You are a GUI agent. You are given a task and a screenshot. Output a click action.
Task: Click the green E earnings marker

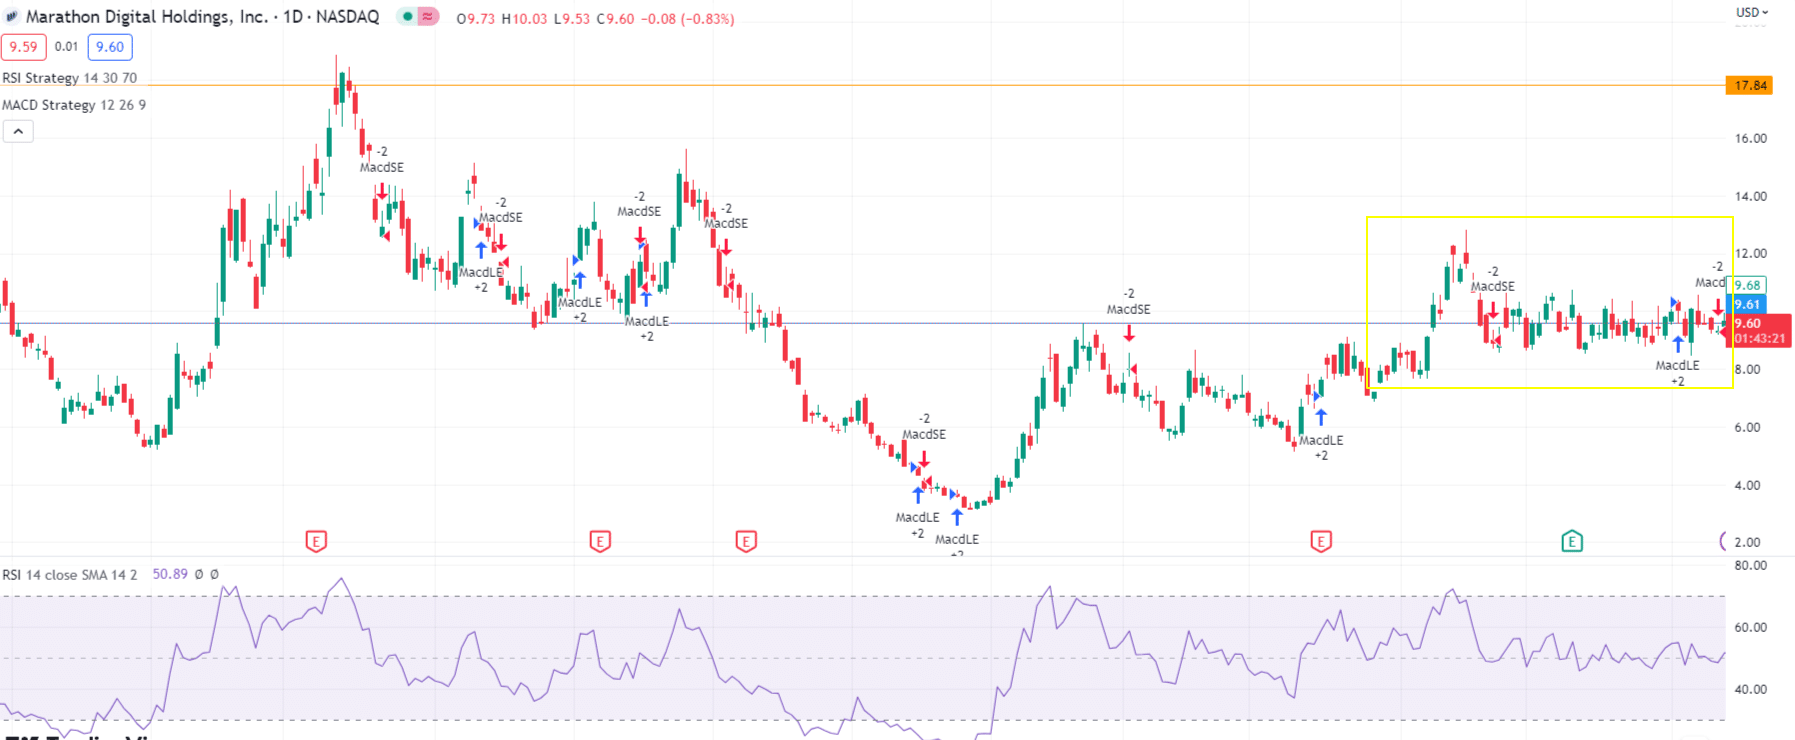[1572, 542]
